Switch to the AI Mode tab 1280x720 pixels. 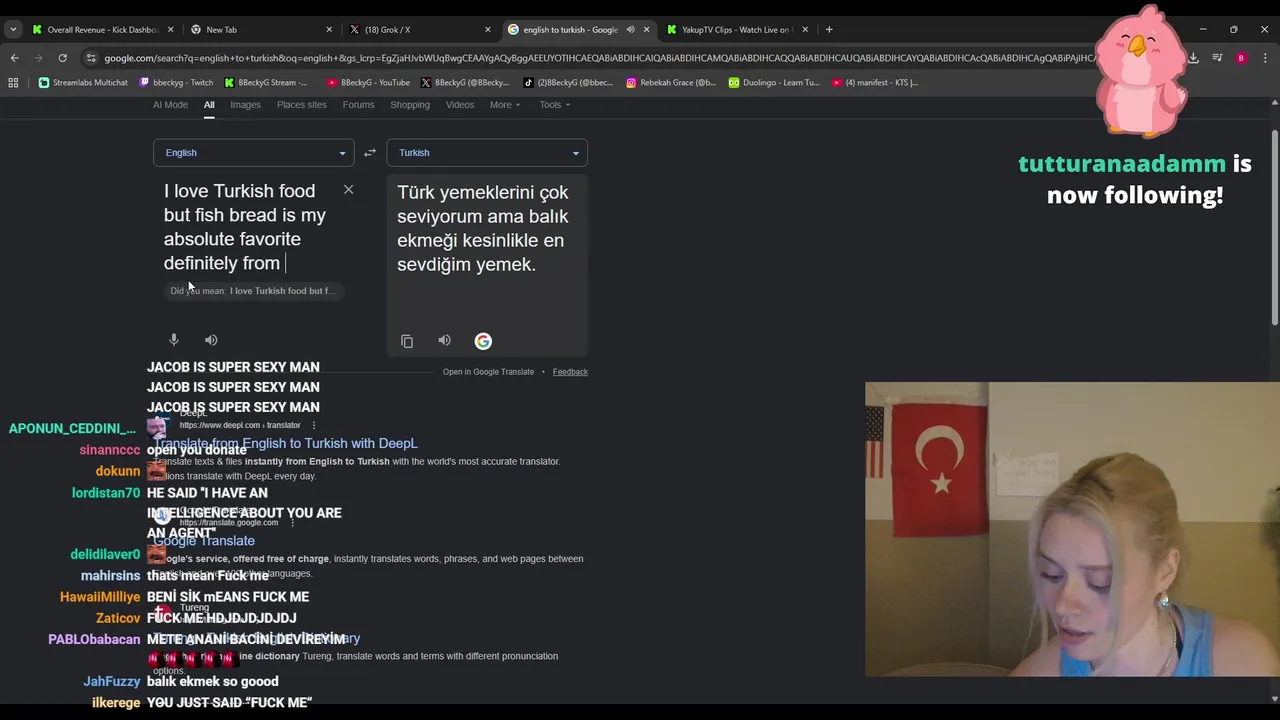click(170, 104)
